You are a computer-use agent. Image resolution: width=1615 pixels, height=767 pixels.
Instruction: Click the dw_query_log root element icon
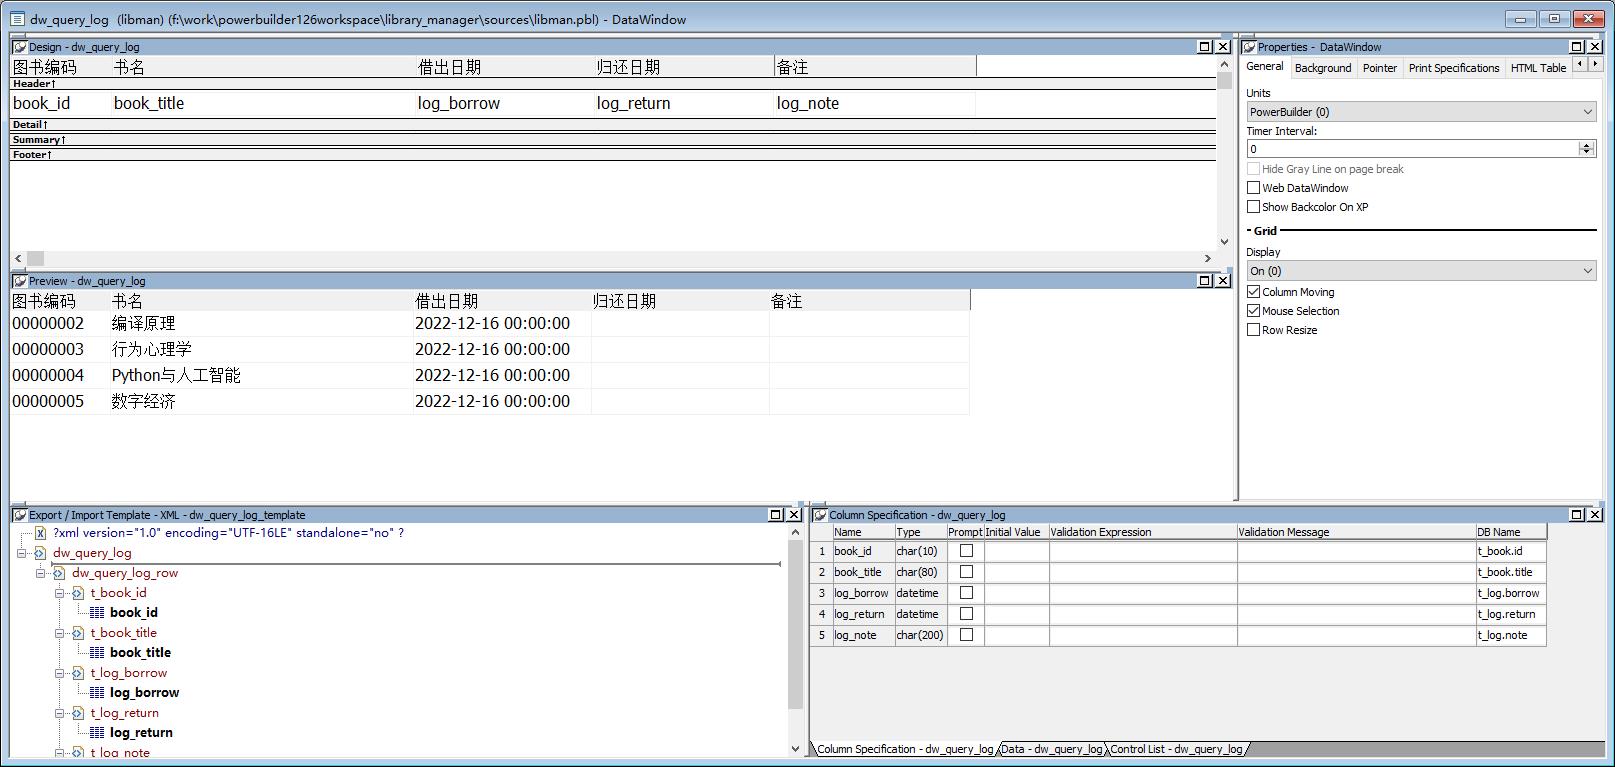[40, 553]
